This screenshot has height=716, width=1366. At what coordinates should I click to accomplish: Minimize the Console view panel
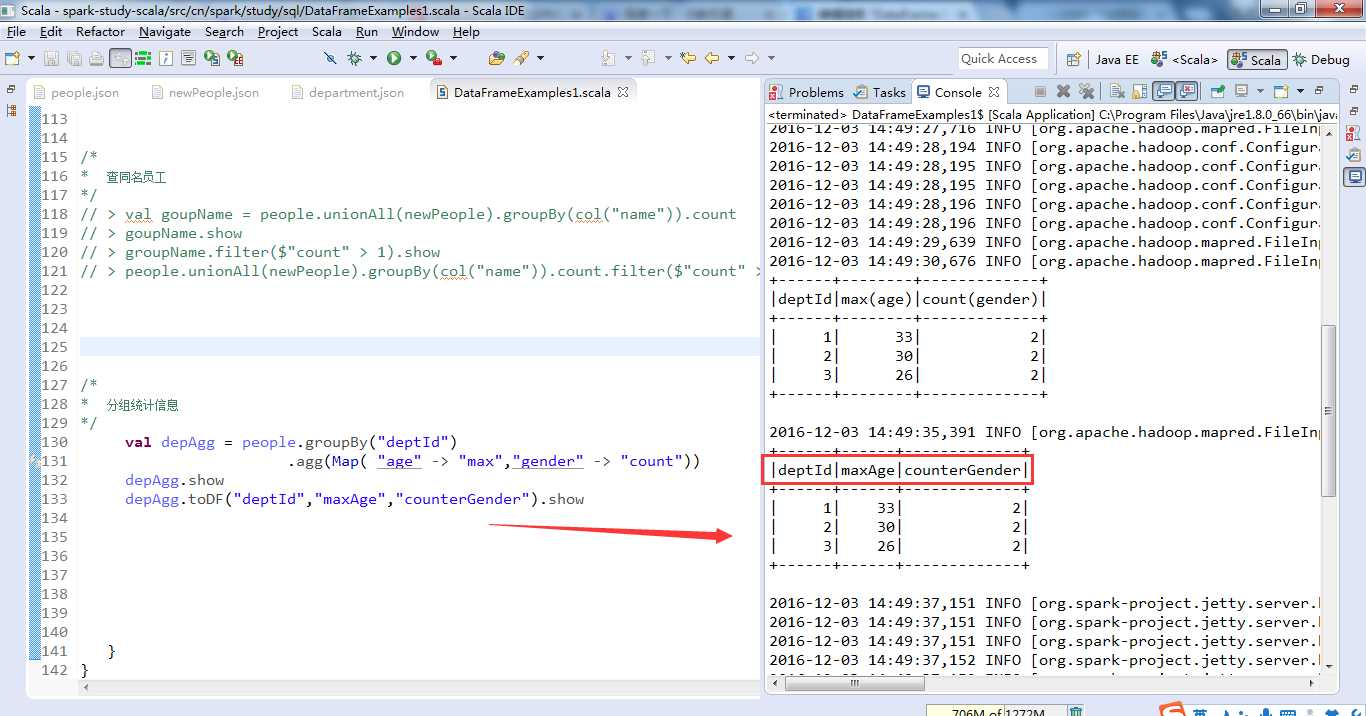1319,91
